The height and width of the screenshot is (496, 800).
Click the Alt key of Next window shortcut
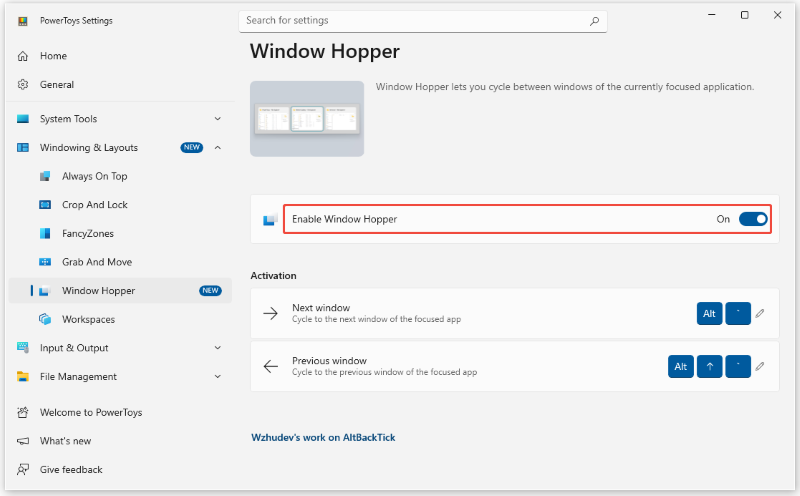pyautogui.click(x=709, y=313)
